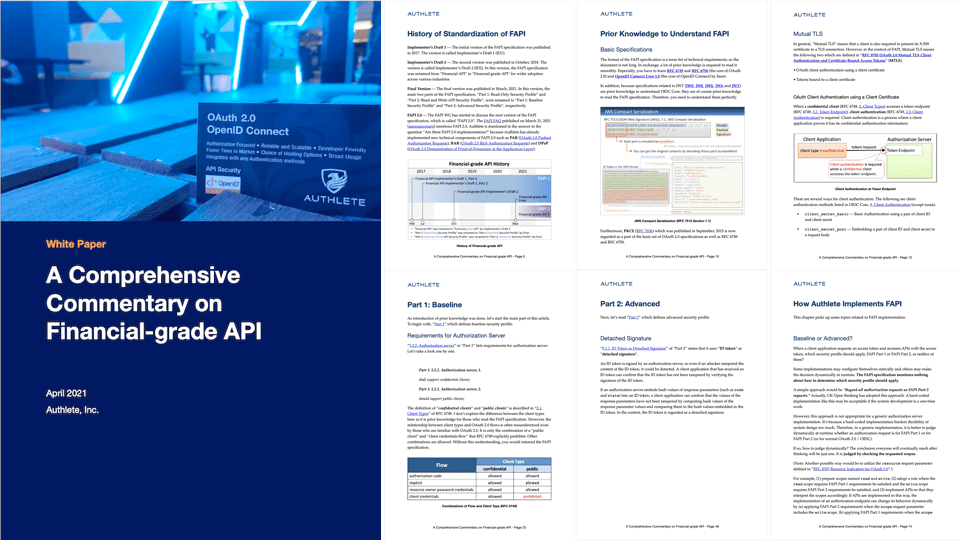The width and height of the screenshot is (960, 540).
Task: Click the Authlete eagle shield logo on cover photo
Action: click(x=334, y=181)
